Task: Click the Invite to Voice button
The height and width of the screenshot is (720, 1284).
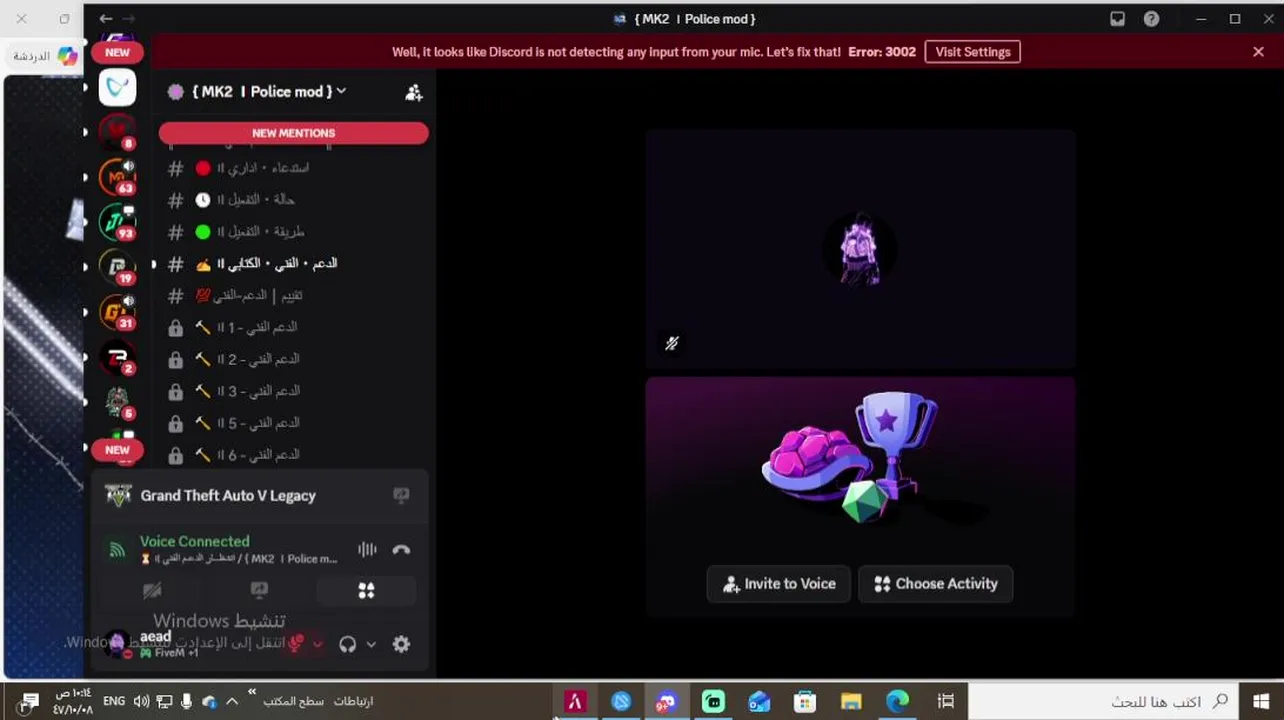Action: click(779, 584)
